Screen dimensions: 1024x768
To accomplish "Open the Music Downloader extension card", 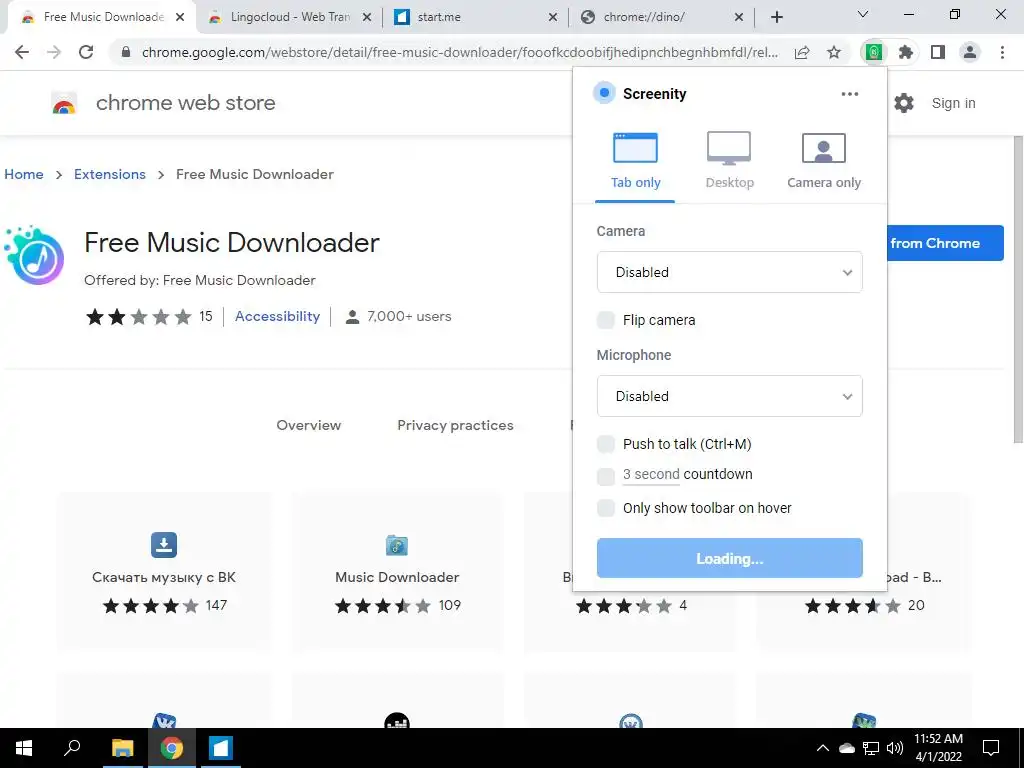I will tap(397, 572).
